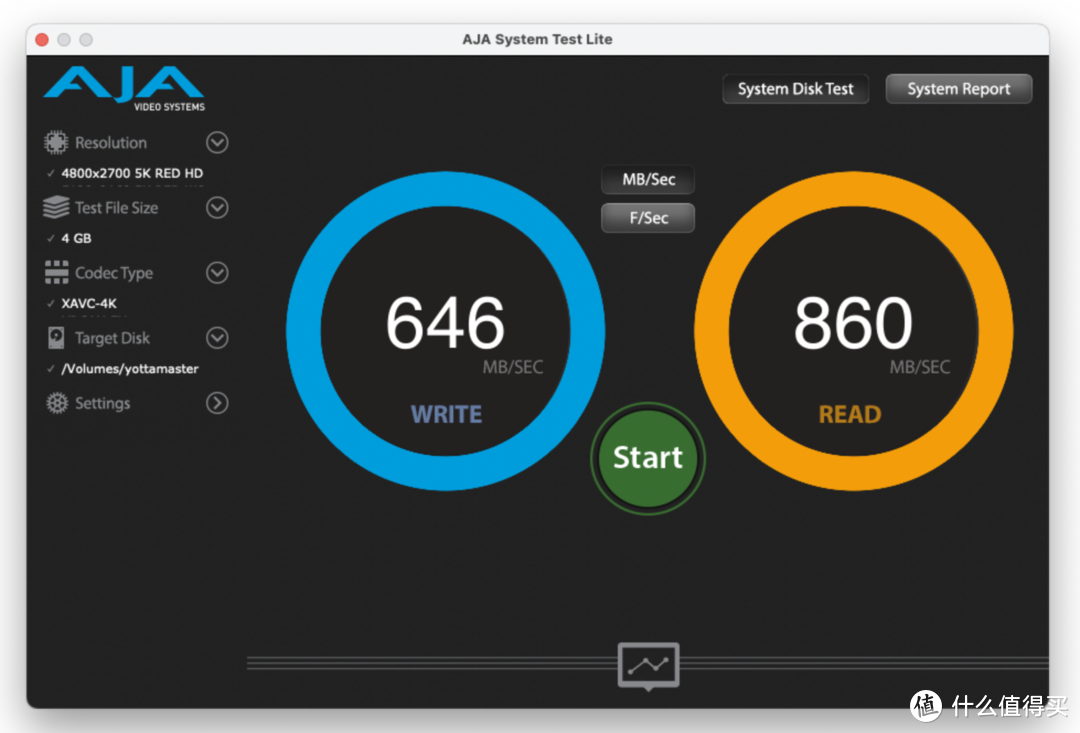Expand the Test File Size dropdown chevron
This screenshot has width=1080, height=733.
(x=217, y=207)
